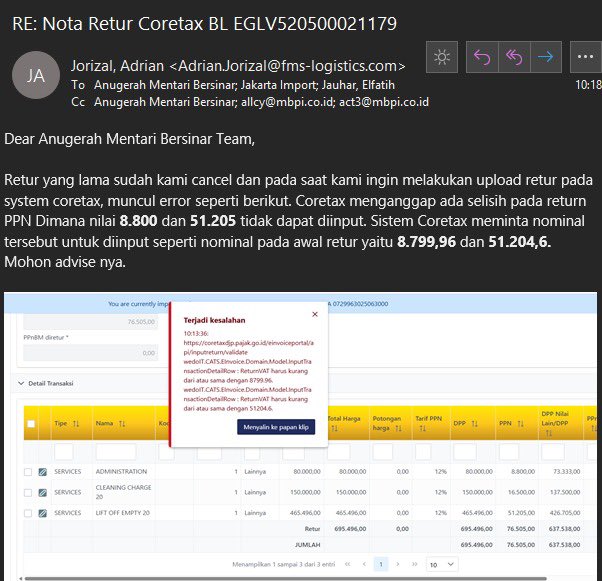The image size is (602, 581).
Task: Click Cc recipient allcy@mbpi.co.id
Action: click(288, 102)
